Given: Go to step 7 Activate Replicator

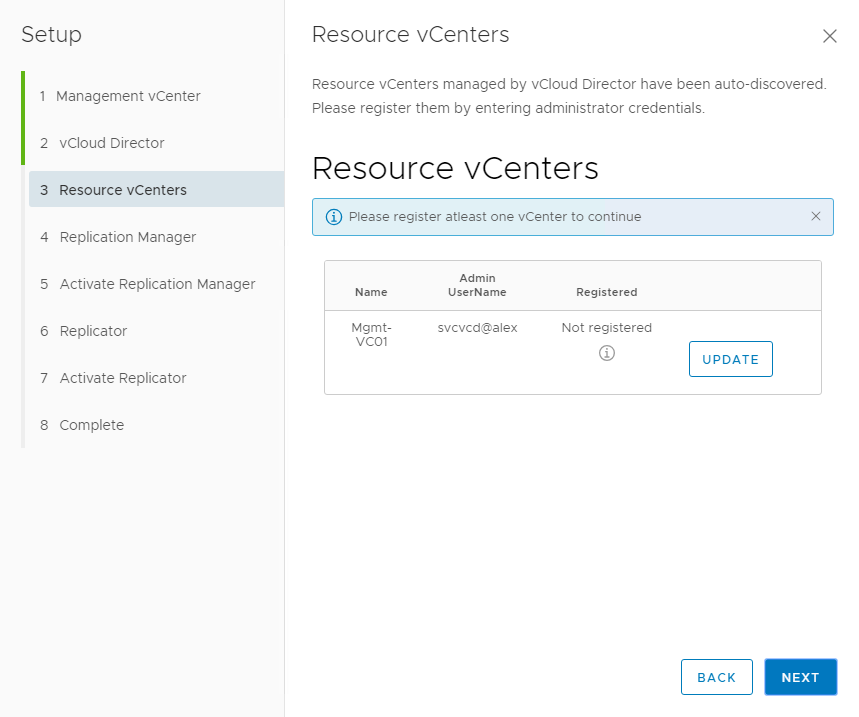Looking at the screenshot, I should pos(123,378).
